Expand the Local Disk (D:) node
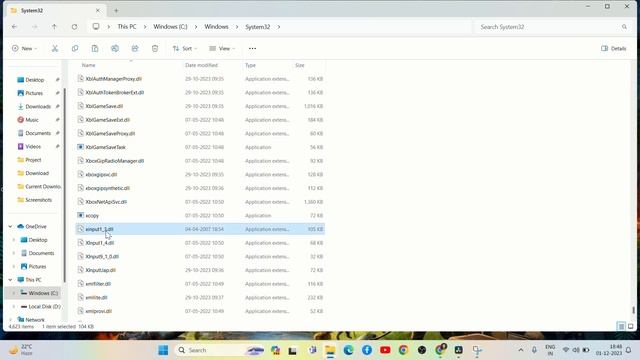The width and height of the screenshot is (640, 360). [13, 307]
